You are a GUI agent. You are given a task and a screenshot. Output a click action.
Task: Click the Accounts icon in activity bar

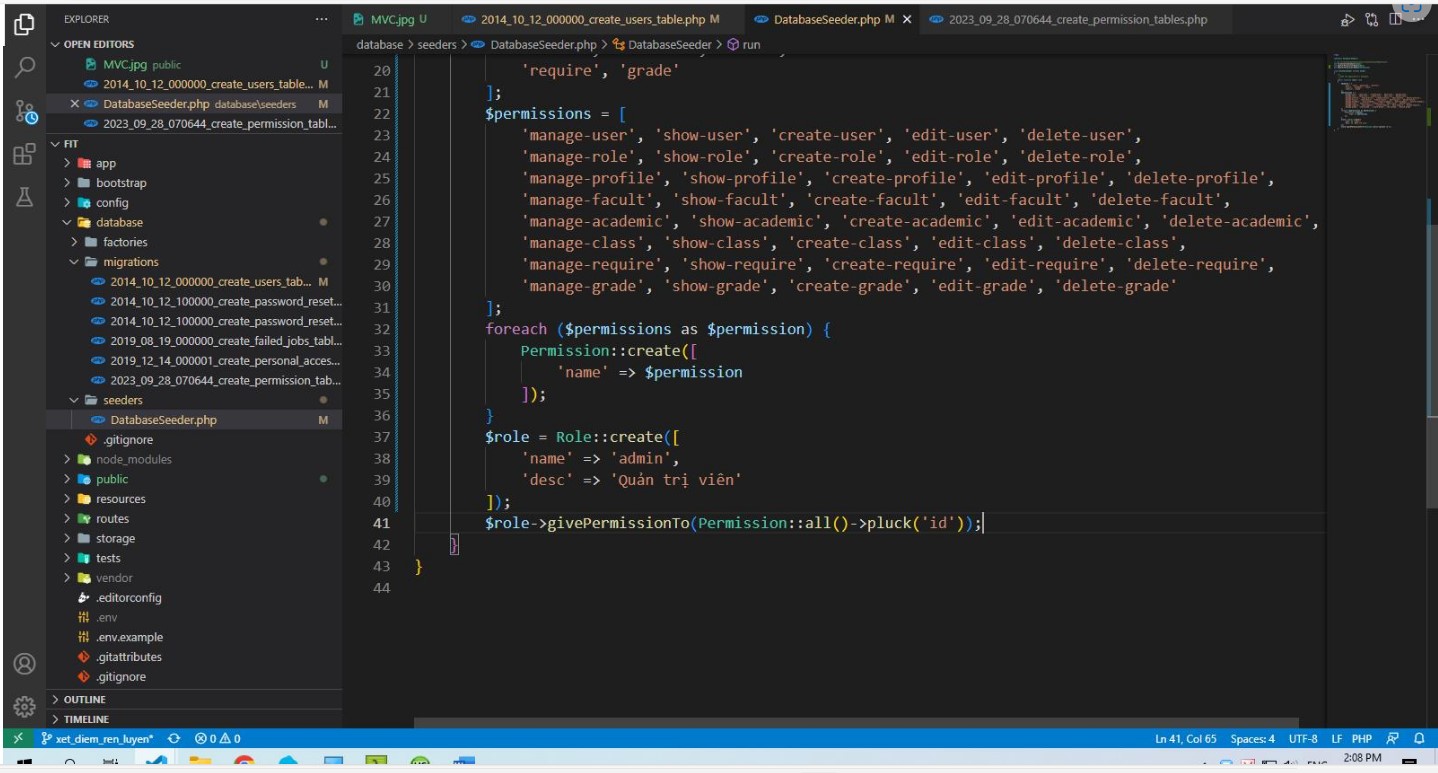[x=25, y=664]
